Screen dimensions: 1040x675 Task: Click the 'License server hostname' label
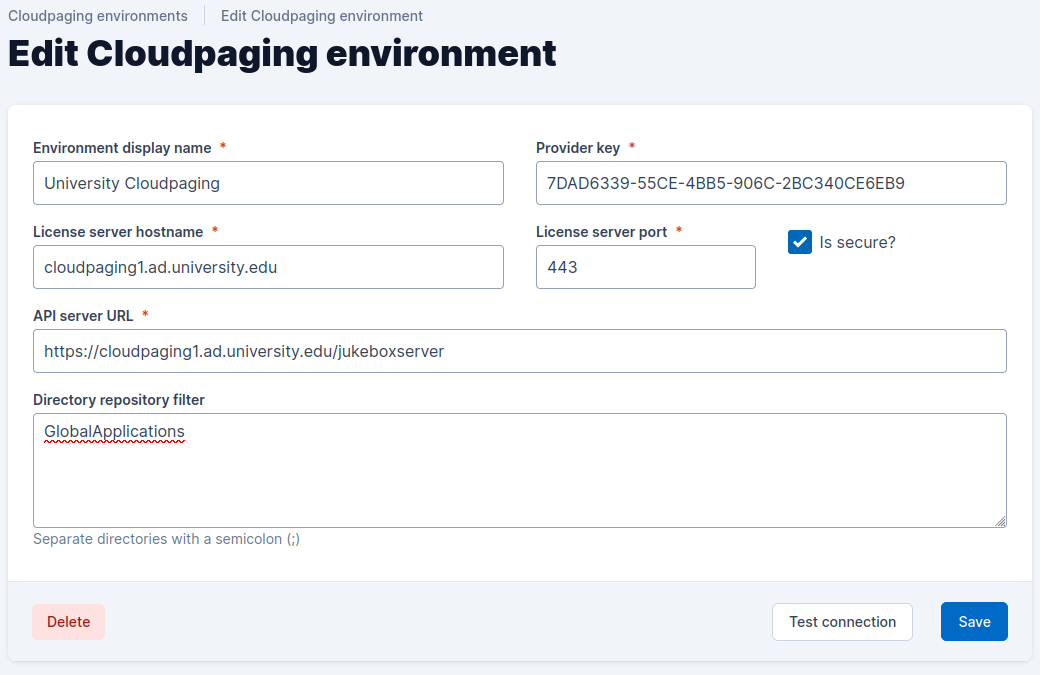point(118,232)
